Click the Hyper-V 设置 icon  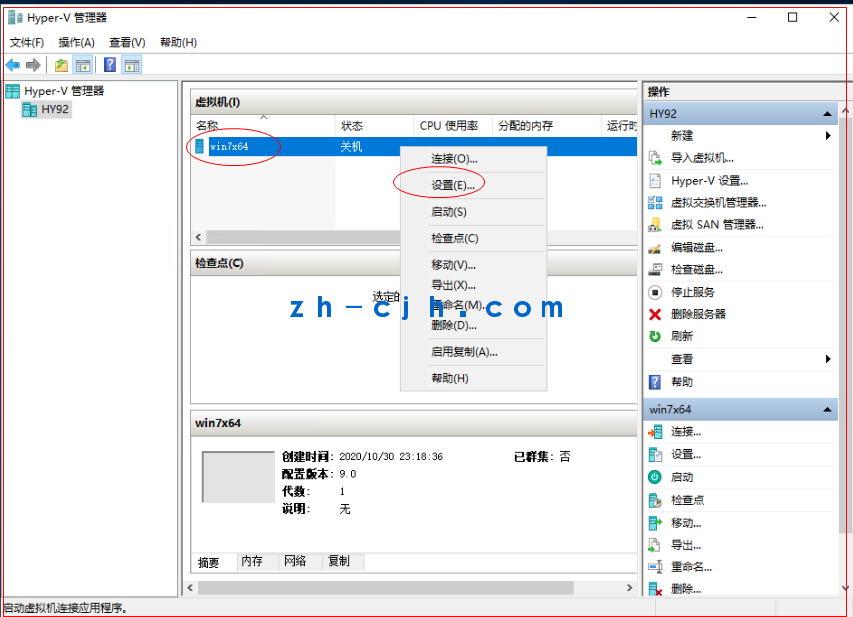[656, 181]
